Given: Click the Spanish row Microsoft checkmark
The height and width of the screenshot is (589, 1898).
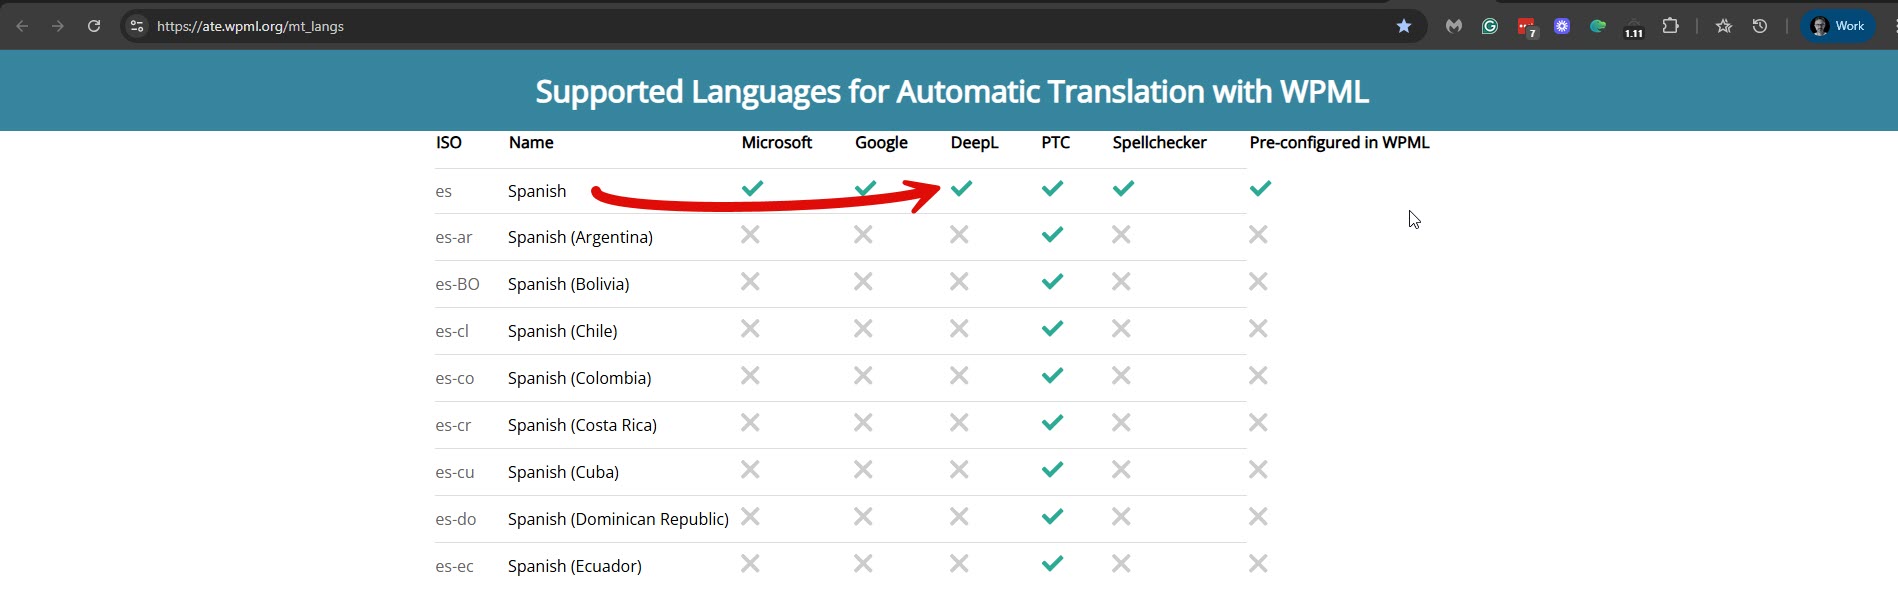Looking at the screenshot, I should [752, 188].
